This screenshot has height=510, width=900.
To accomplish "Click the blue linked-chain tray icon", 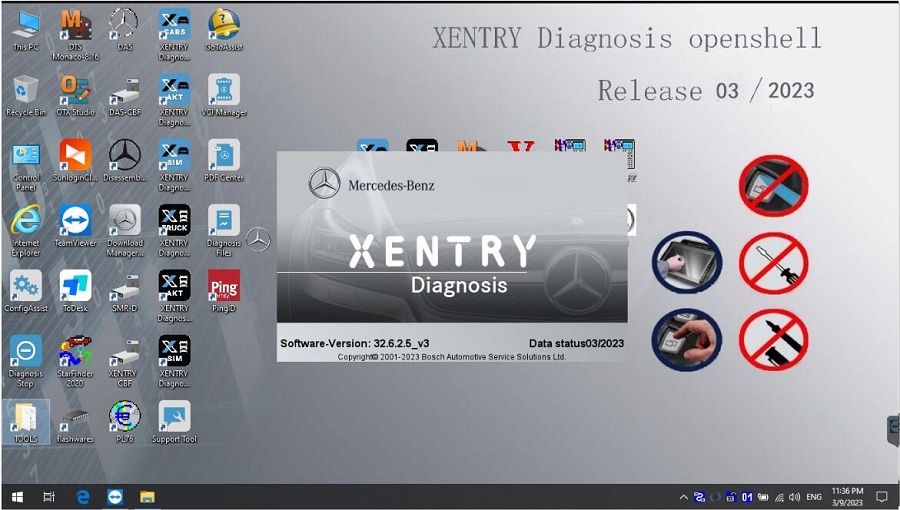I will click(699, 497).
